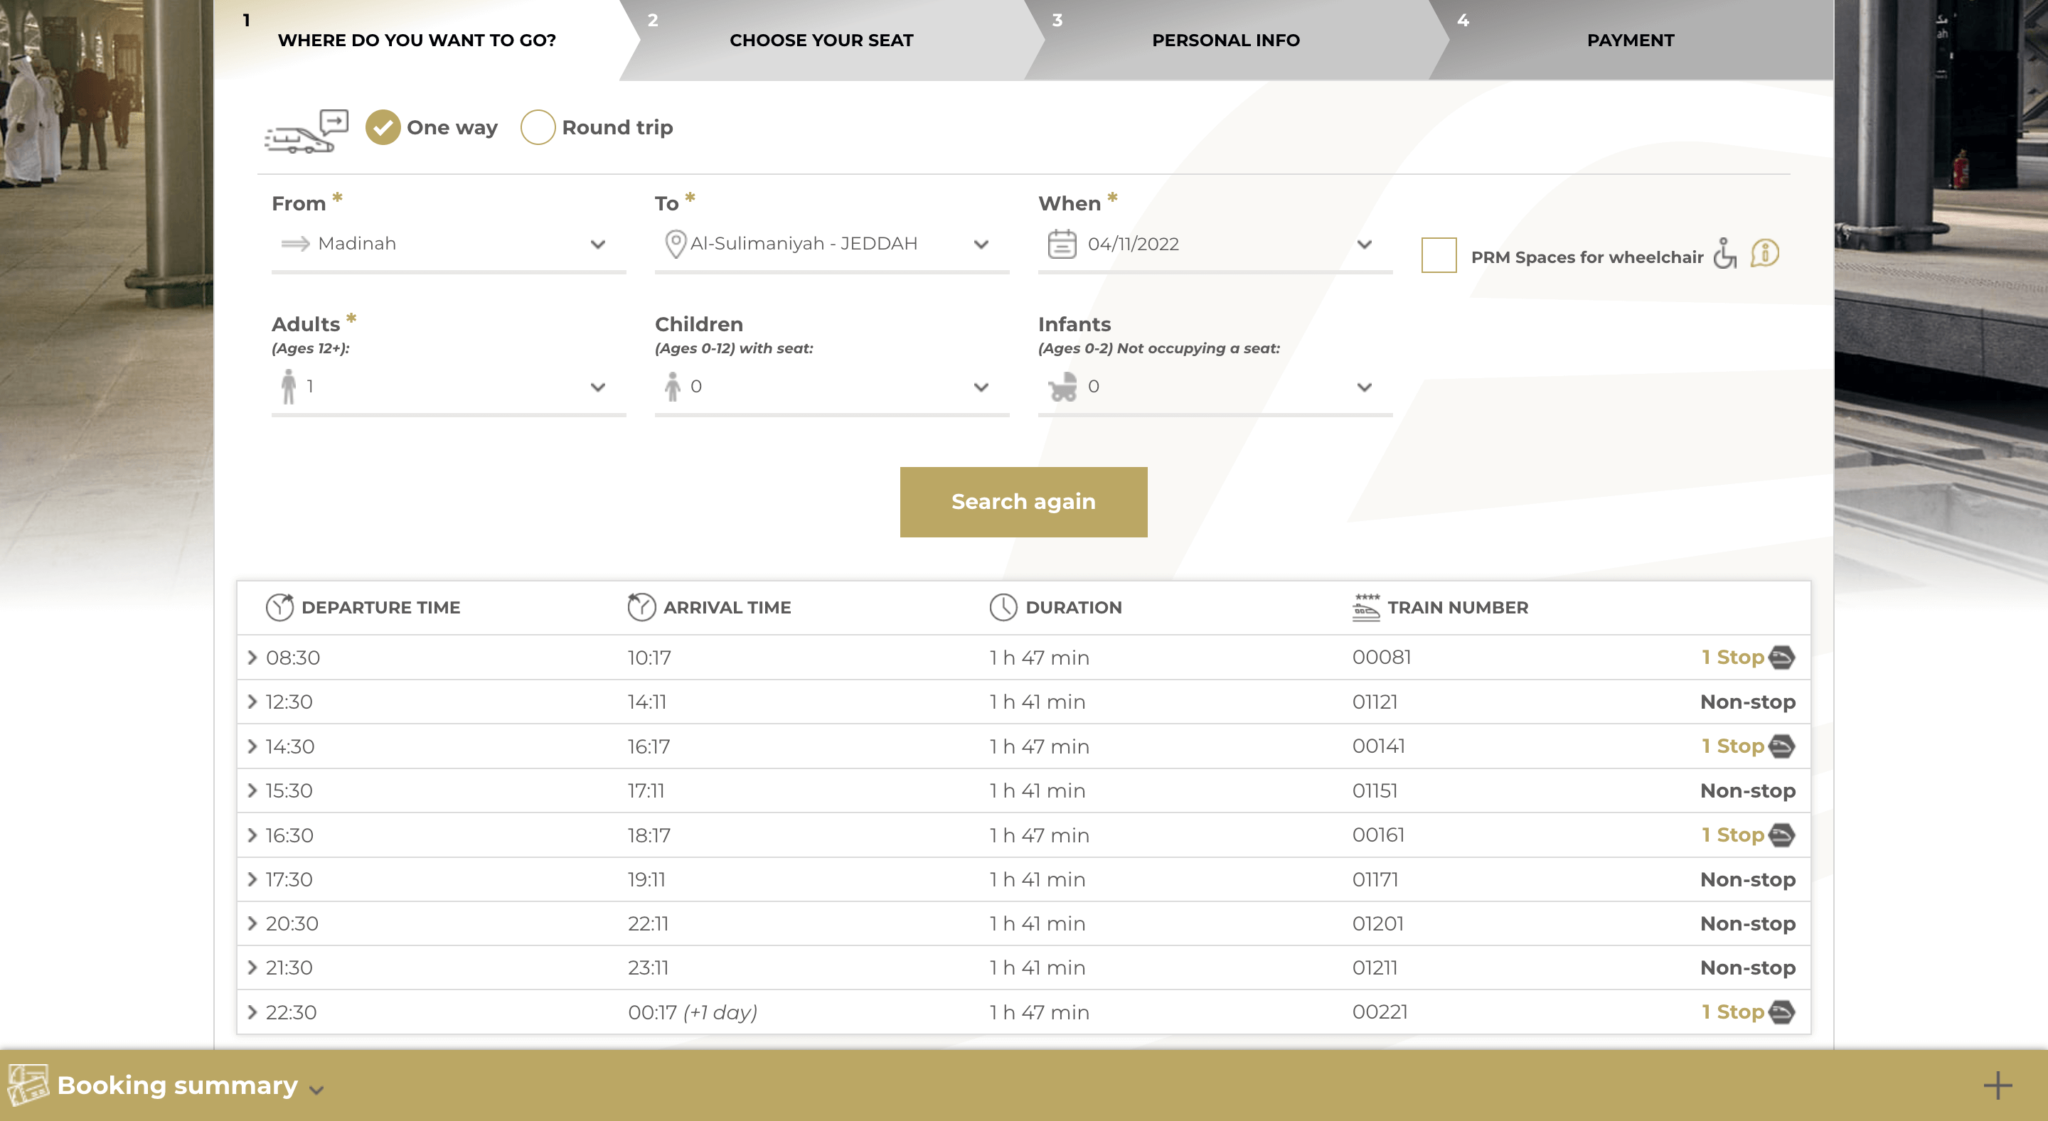Click the wheelchair info icon
This screenshot has height=1121, width=2048.
pos(1765,254)
